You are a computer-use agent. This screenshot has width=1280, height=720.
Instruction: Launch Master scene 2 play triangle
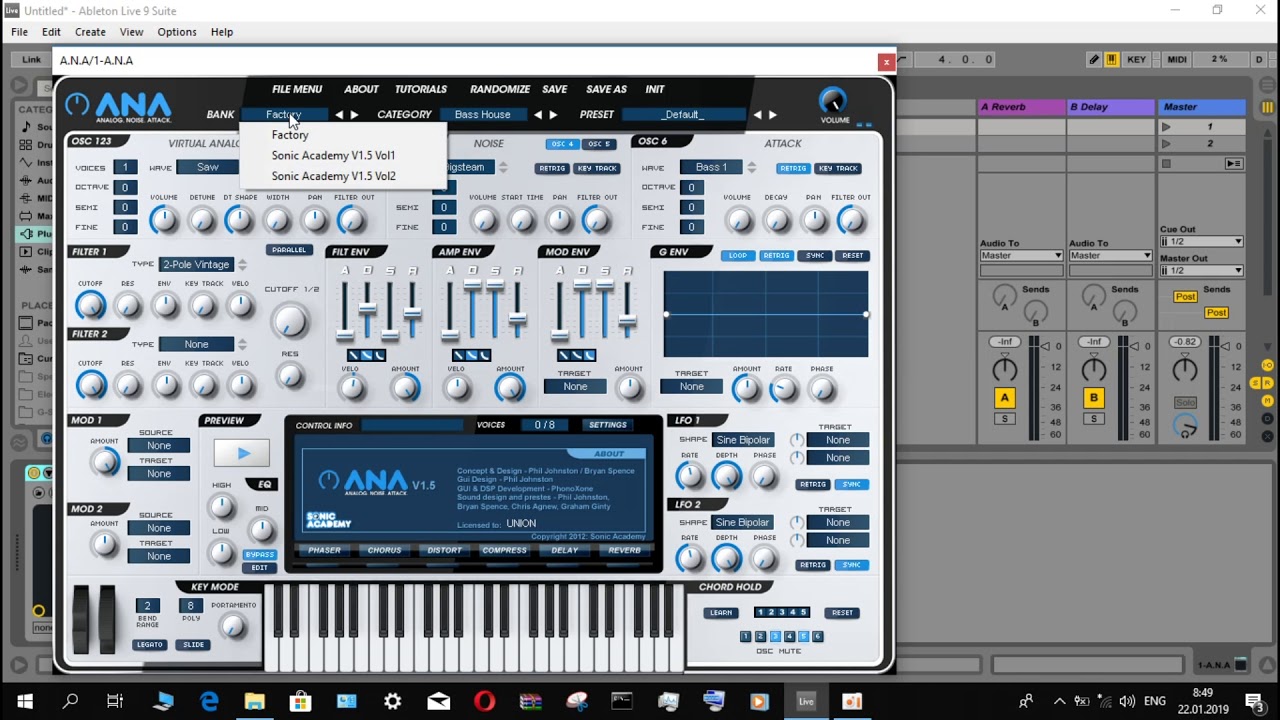point(1166,144)
